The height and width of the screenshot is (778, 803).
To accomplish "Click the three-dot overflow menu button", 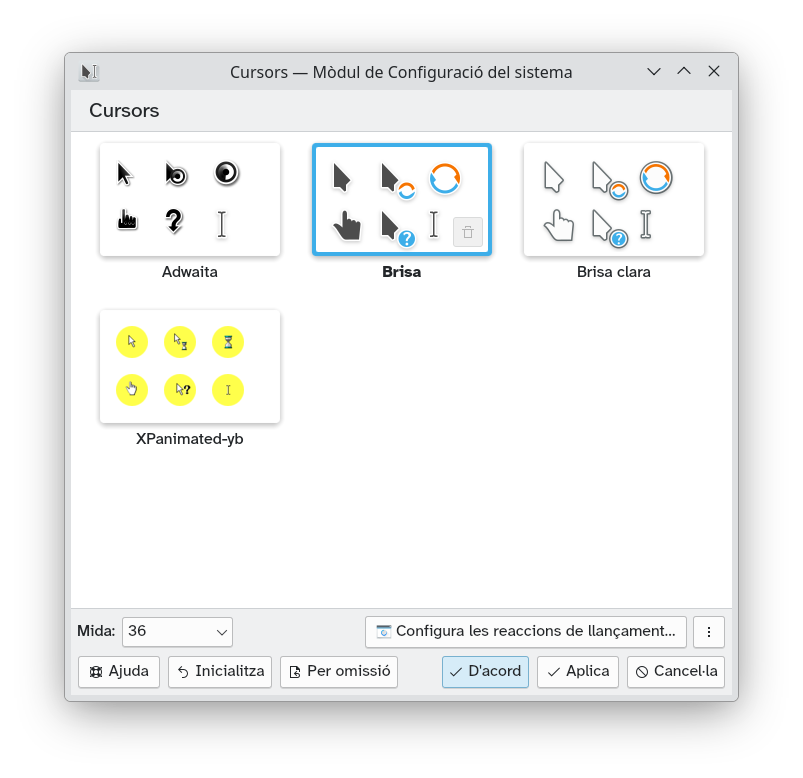I will click(709, 632).
